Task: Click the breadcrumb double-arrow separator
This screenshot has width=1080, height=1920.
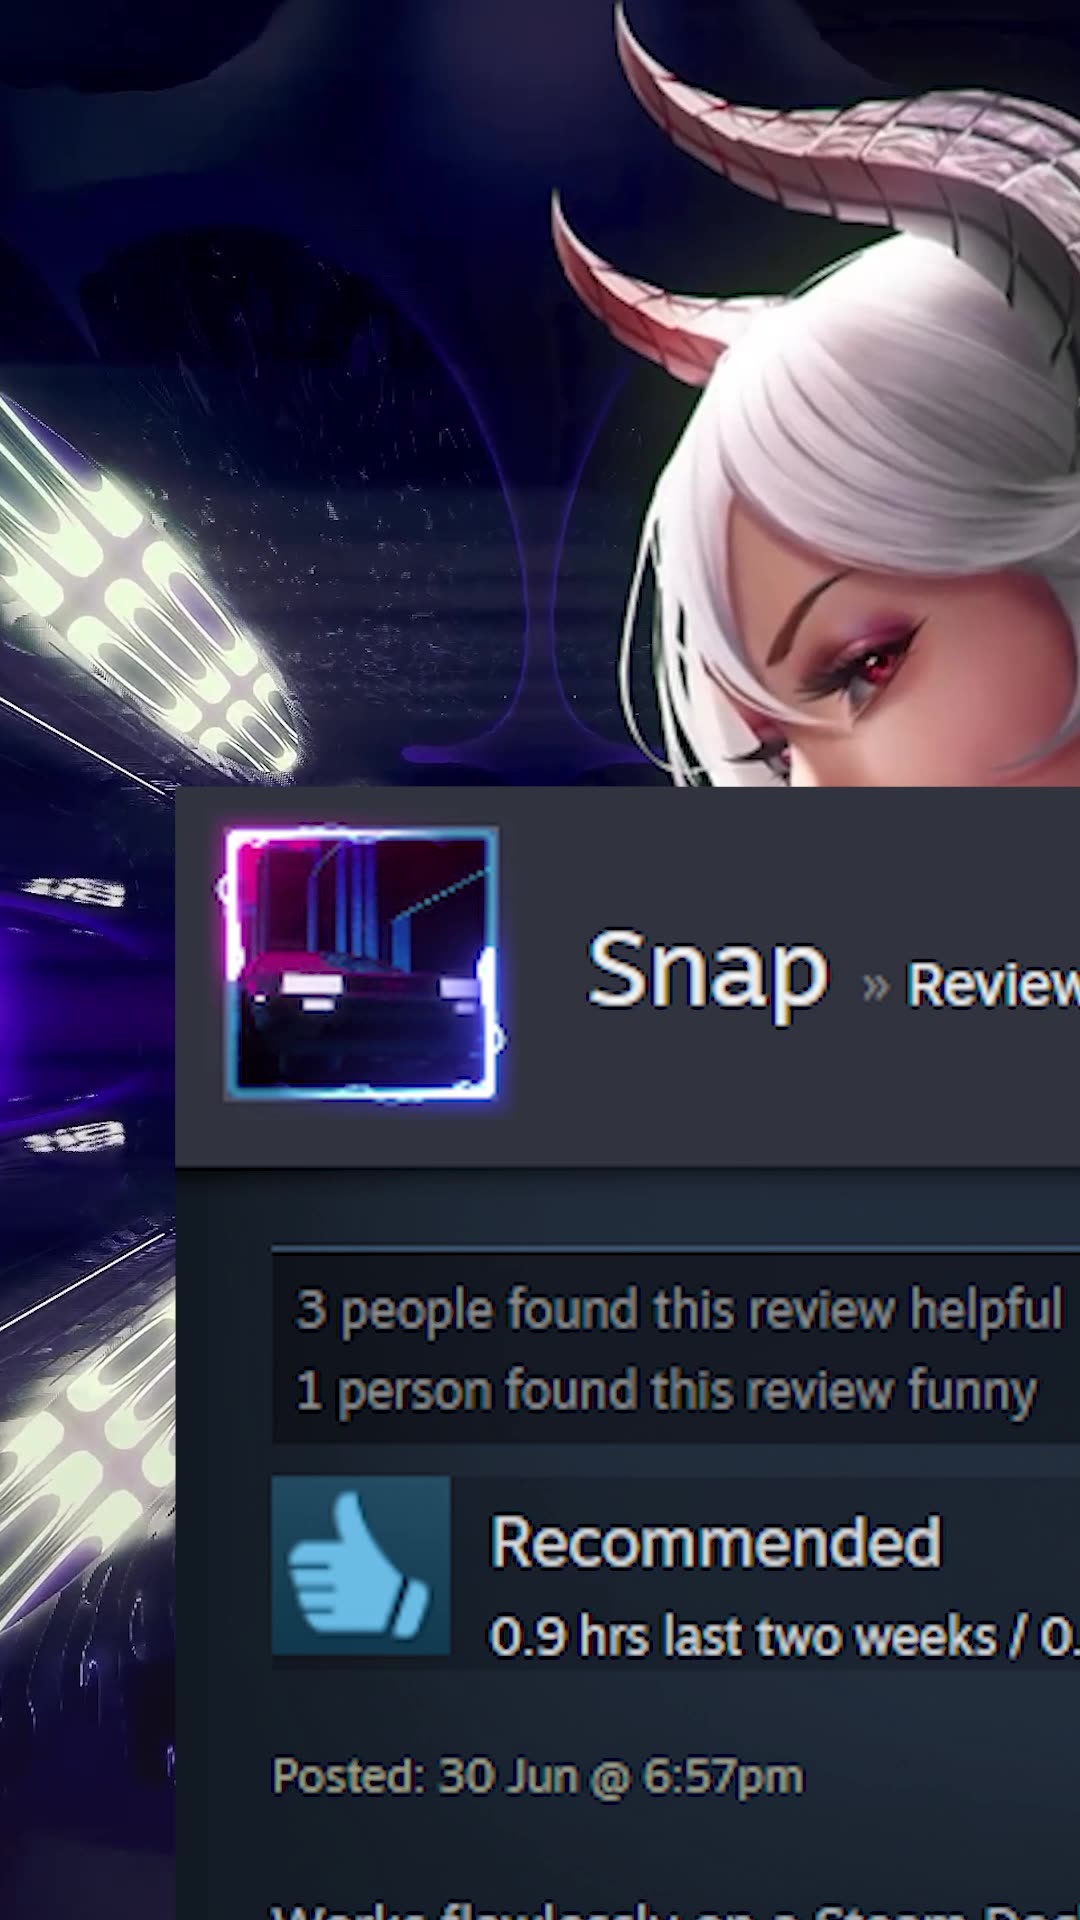Action: (875, 987)
